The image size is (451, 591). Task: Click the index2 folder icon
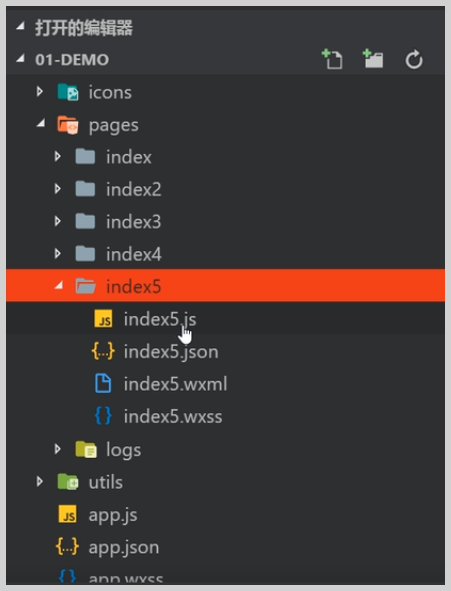[85, 189]
